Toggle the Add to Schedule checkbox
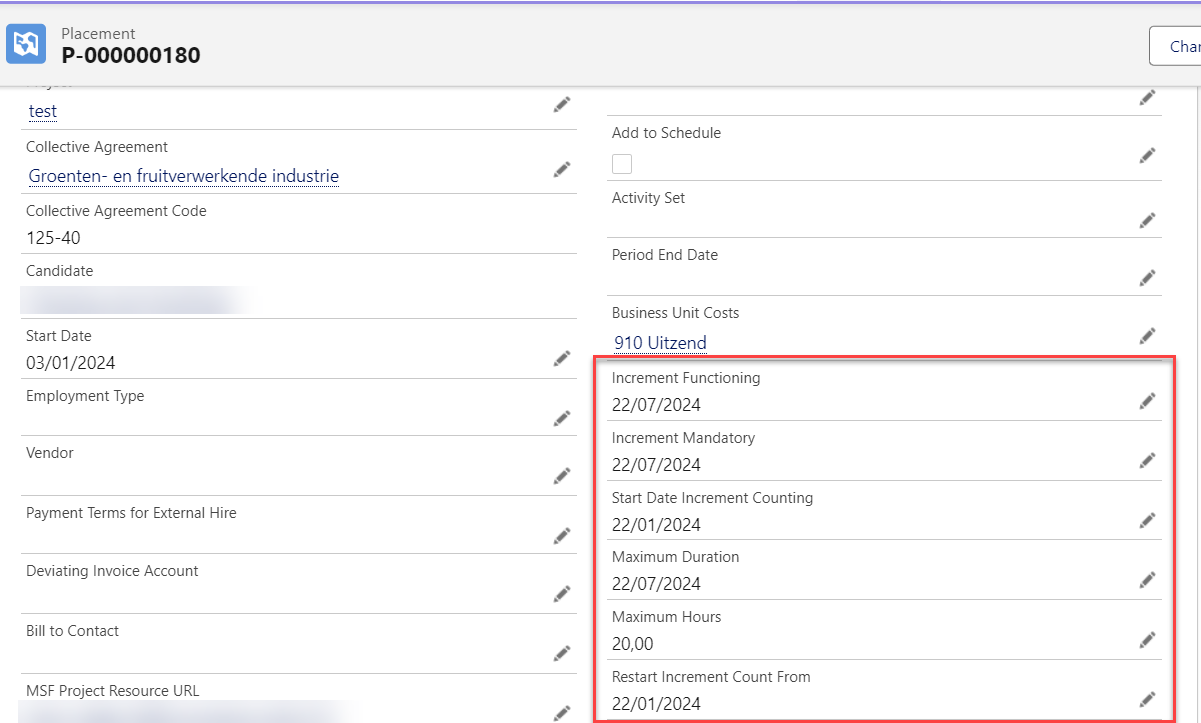The height and width of the screenshot is (723, 1201). 622,164
